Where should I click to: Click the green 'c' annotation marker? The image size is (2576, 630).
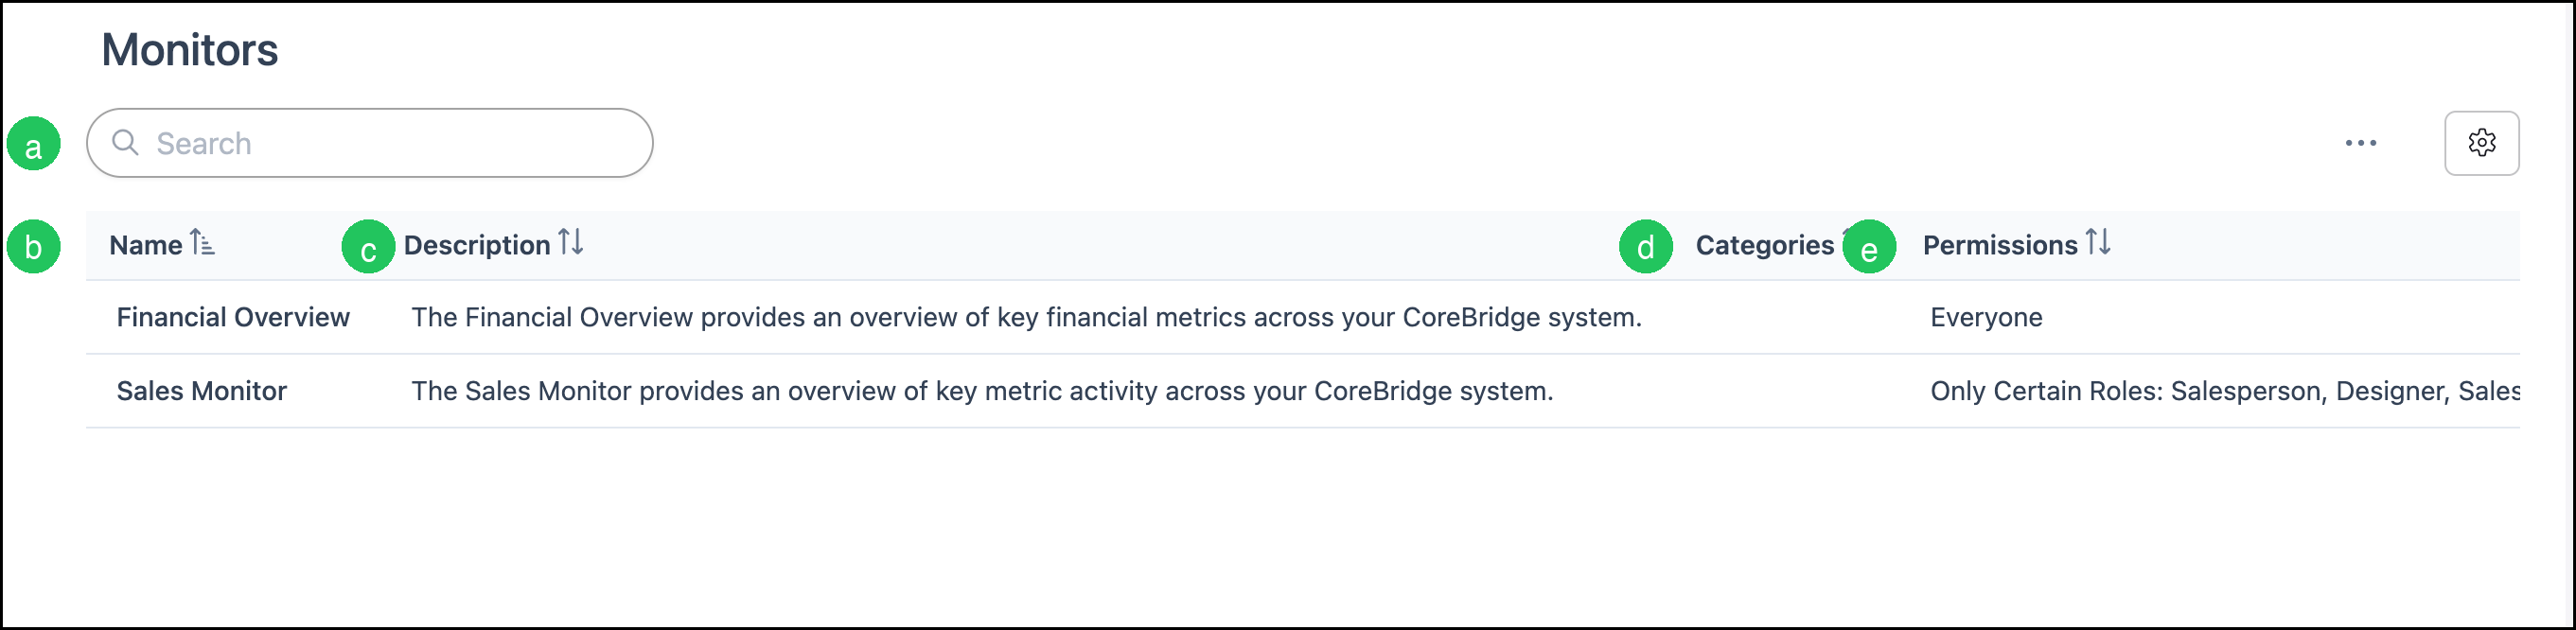(368, 247)
